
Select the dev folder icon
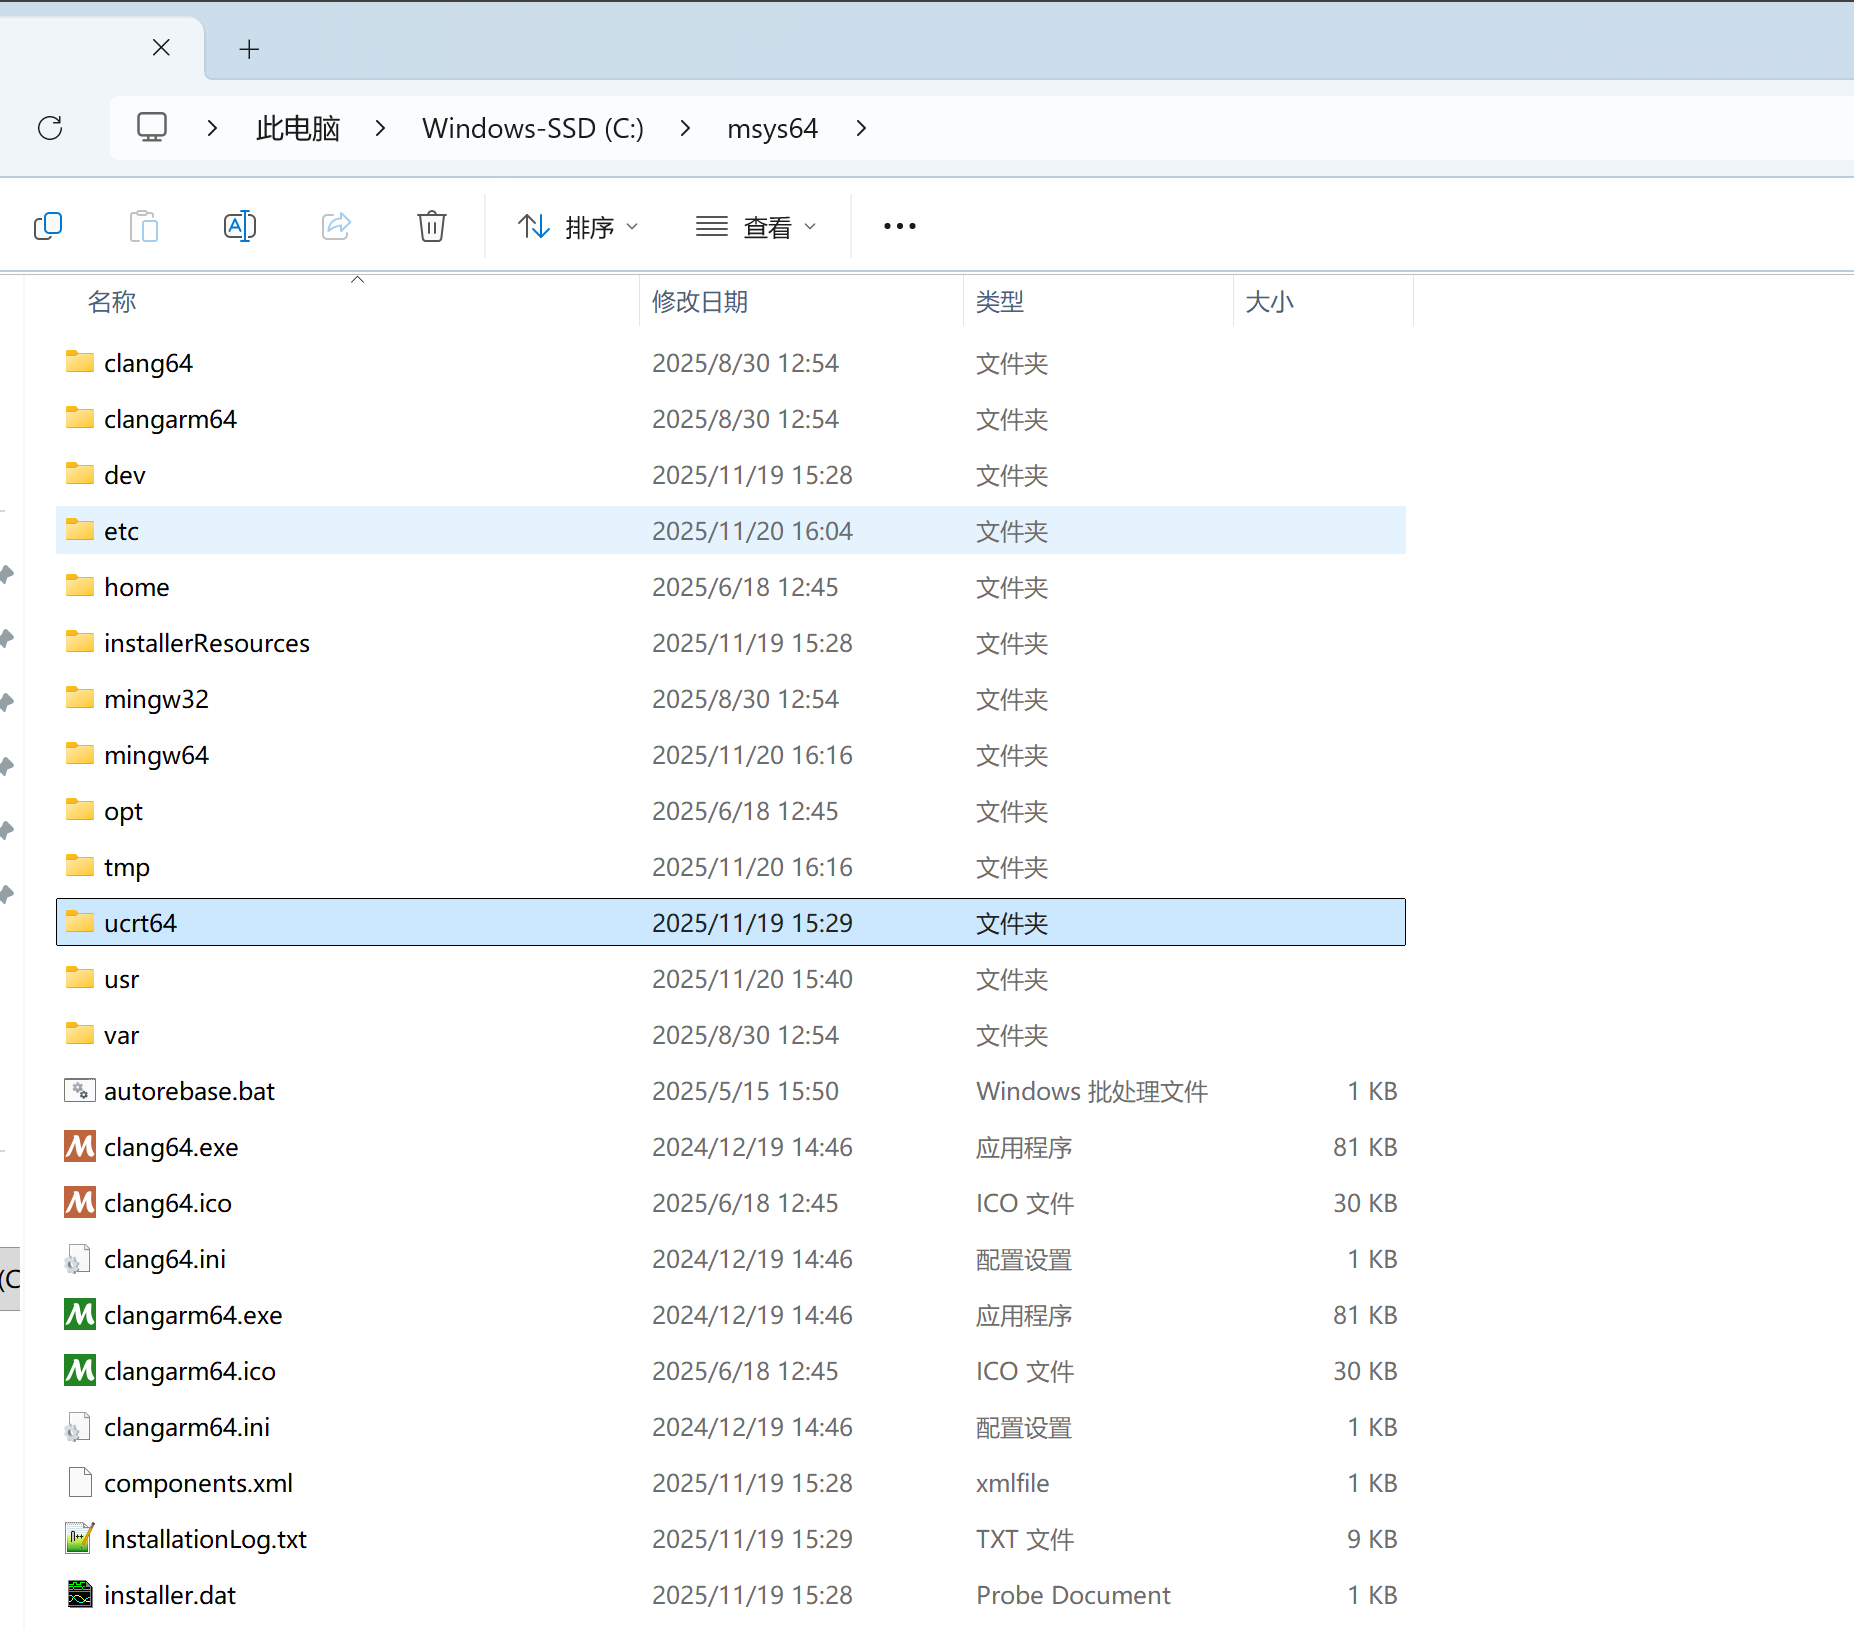(80, 474)
